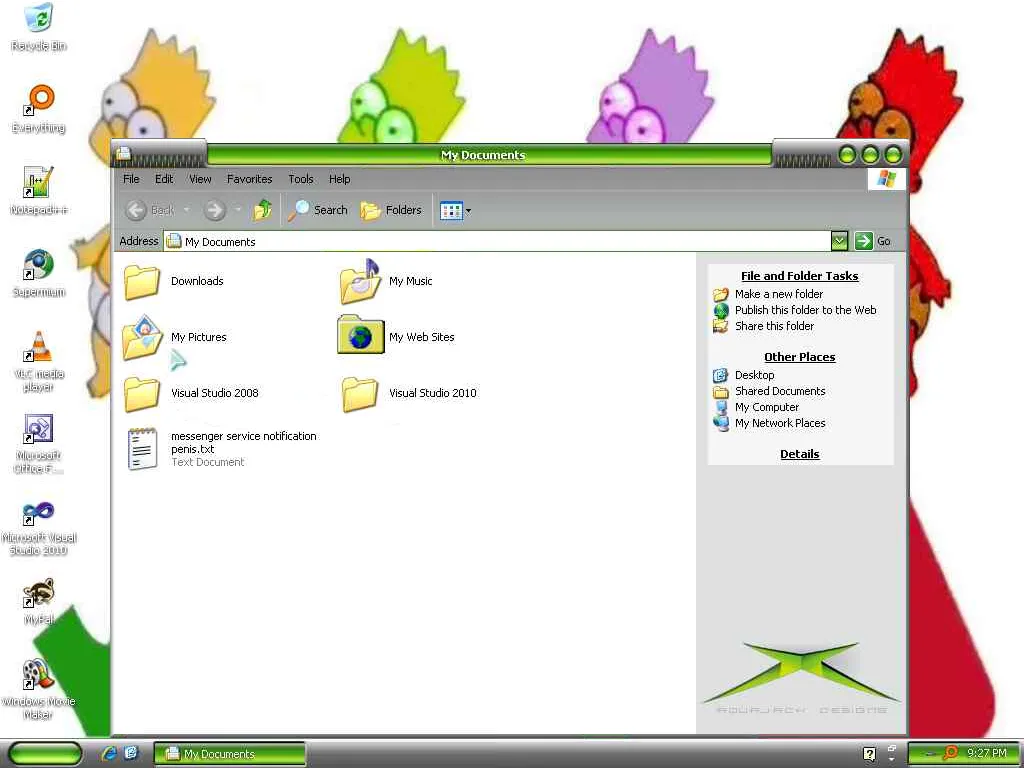
Task: Expand the Forward history dropdown arrow
Action: click(238, 210)
